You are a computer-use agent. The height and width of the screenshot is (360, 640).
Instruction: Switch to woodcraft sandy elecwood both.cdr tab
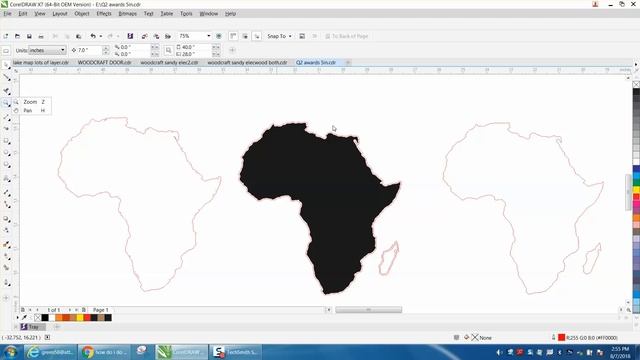coord(247,62)
